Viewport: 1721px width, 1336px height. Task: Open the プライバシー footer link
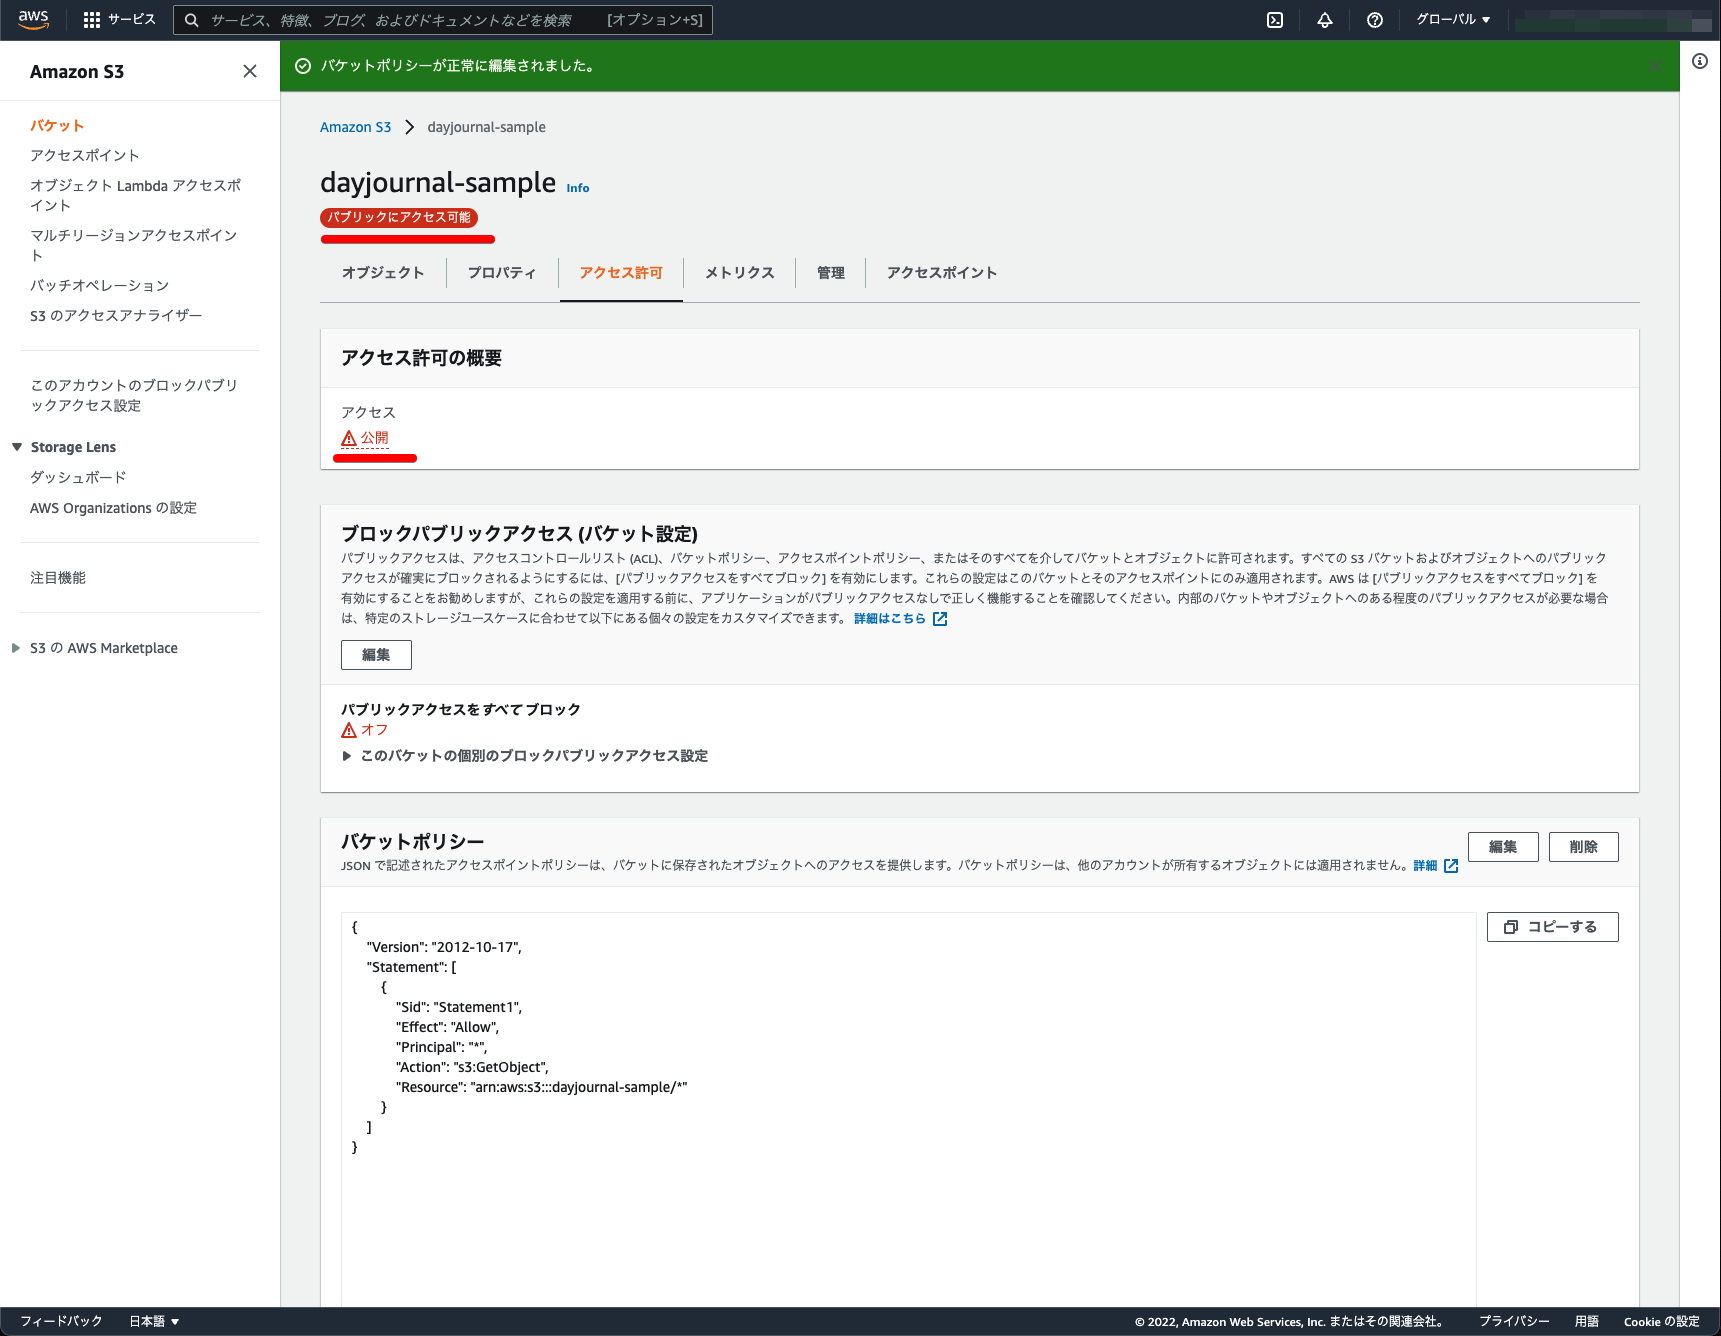(x=1514, y=1321)
